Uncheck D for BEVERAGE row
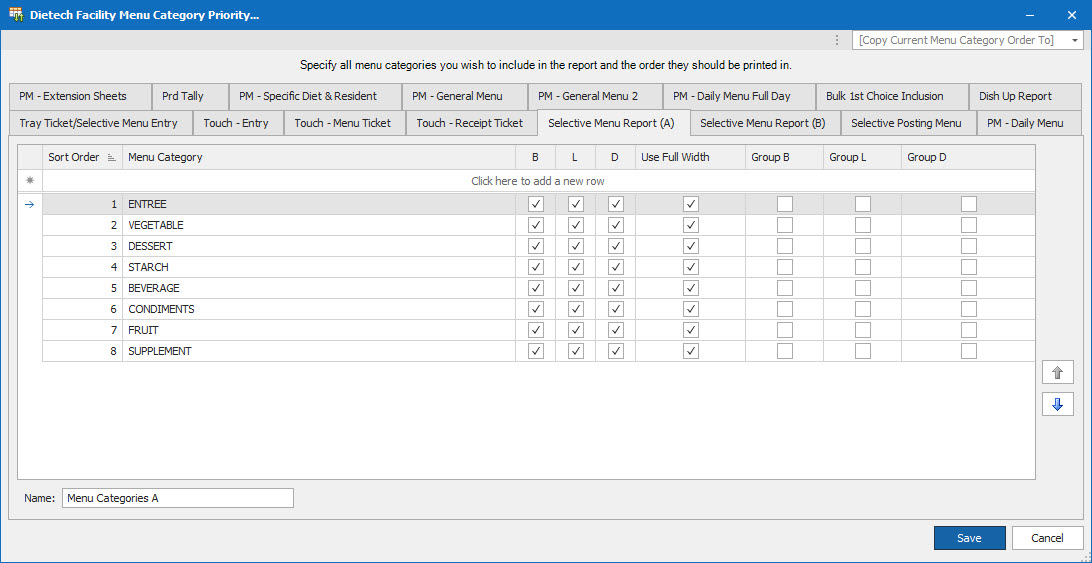The width and height of the screenshot is (1092, 563). coord(616,288)
